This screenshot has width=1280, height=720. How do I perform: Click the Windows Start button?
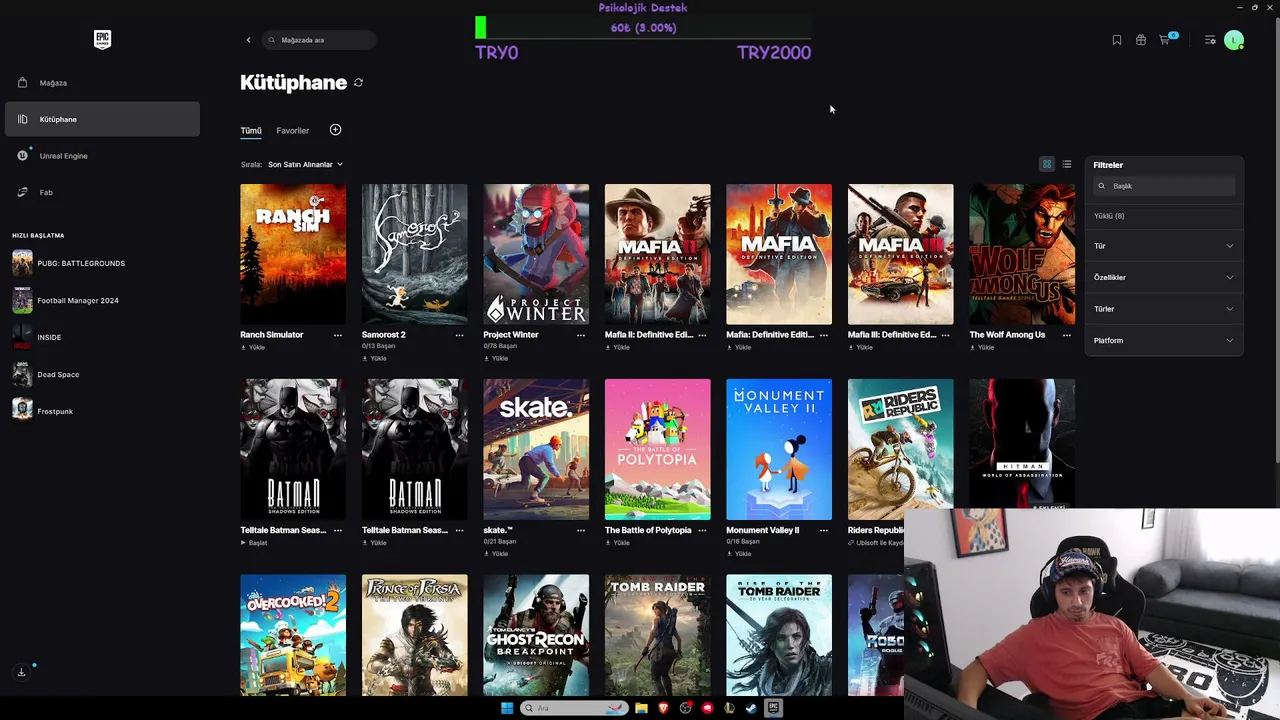[x=507, y=708]
